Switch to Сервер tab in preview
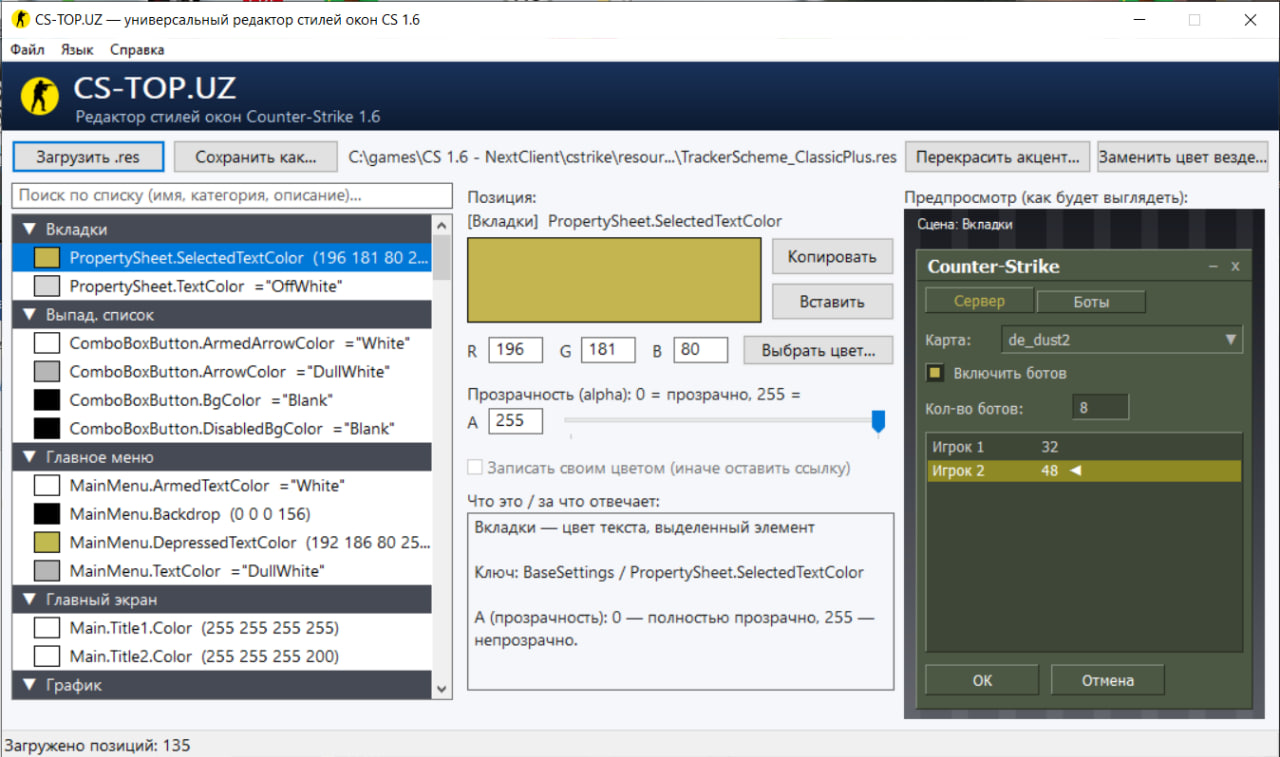Image resolution: width=1280 pixels, height=757 pixels. 979,301
